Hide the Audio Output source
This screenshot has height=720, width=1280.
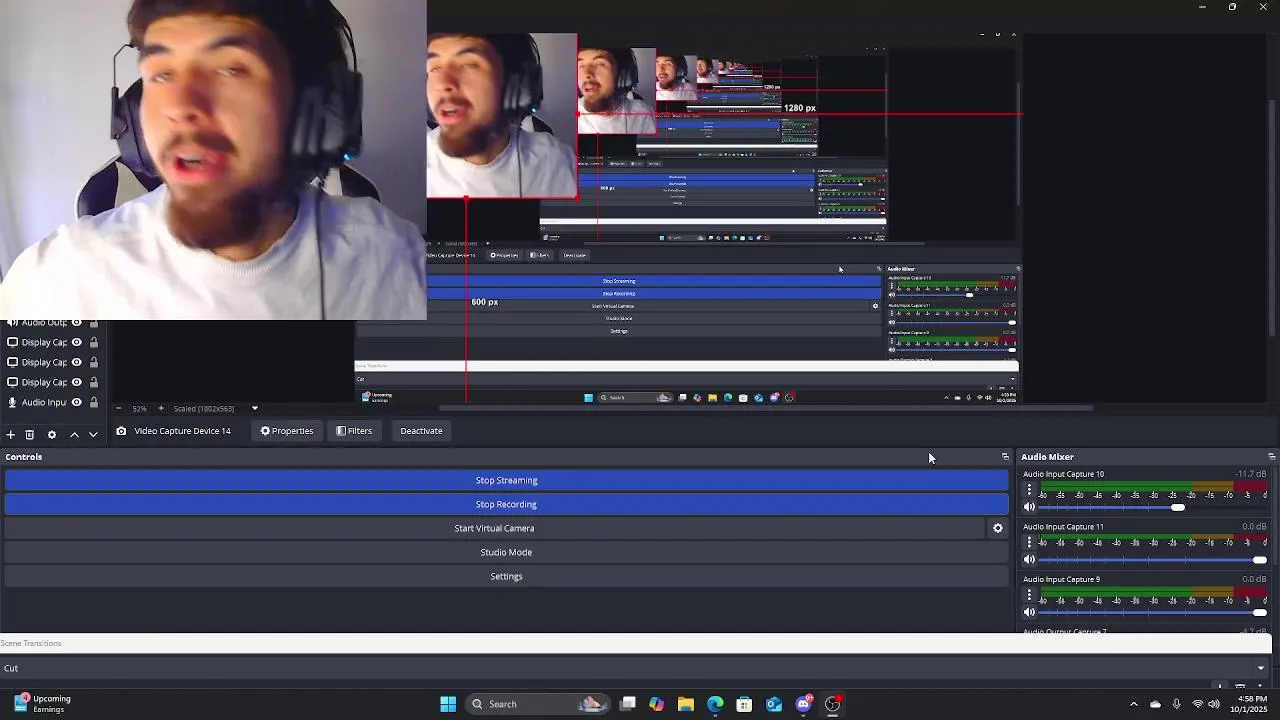[76, 323]
